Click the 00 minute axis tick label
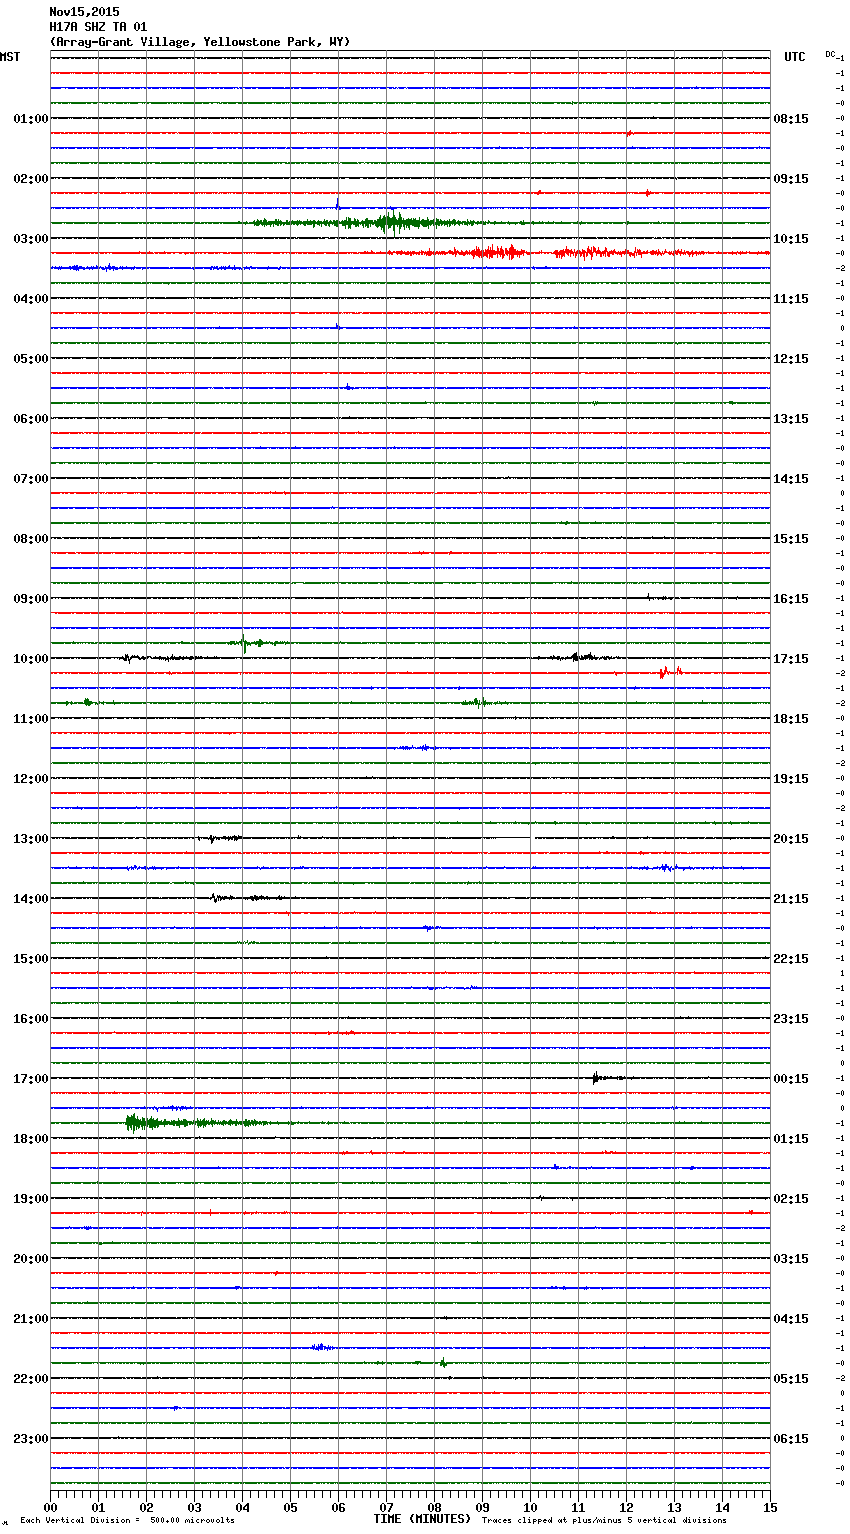This screenshot has width=850, height=1534. pos(50,1507)
